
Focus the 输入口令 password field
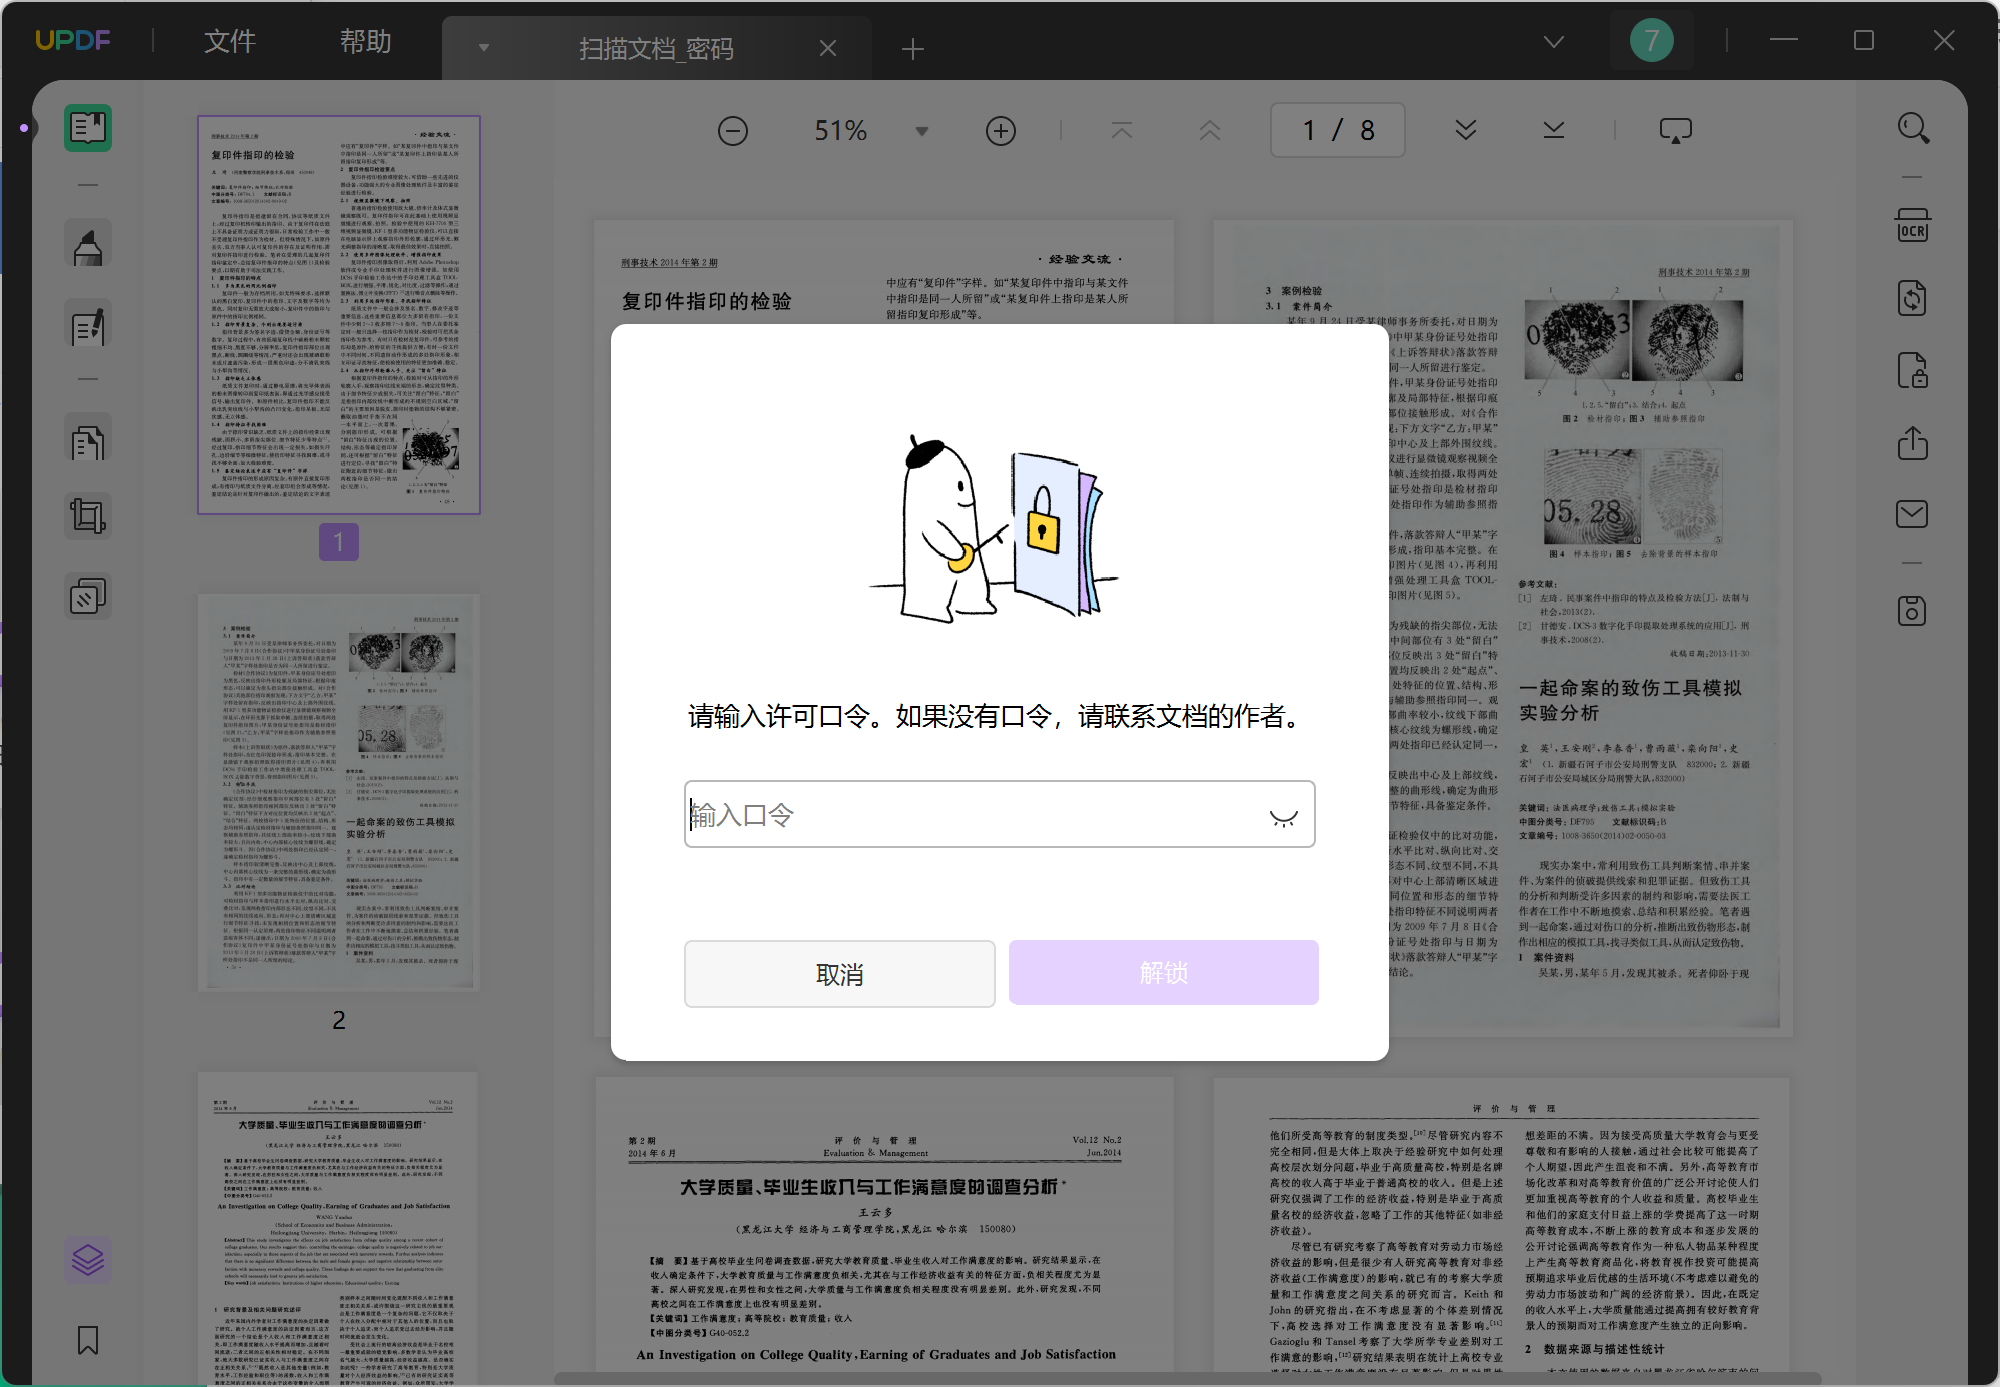click(x=970, y=814)
